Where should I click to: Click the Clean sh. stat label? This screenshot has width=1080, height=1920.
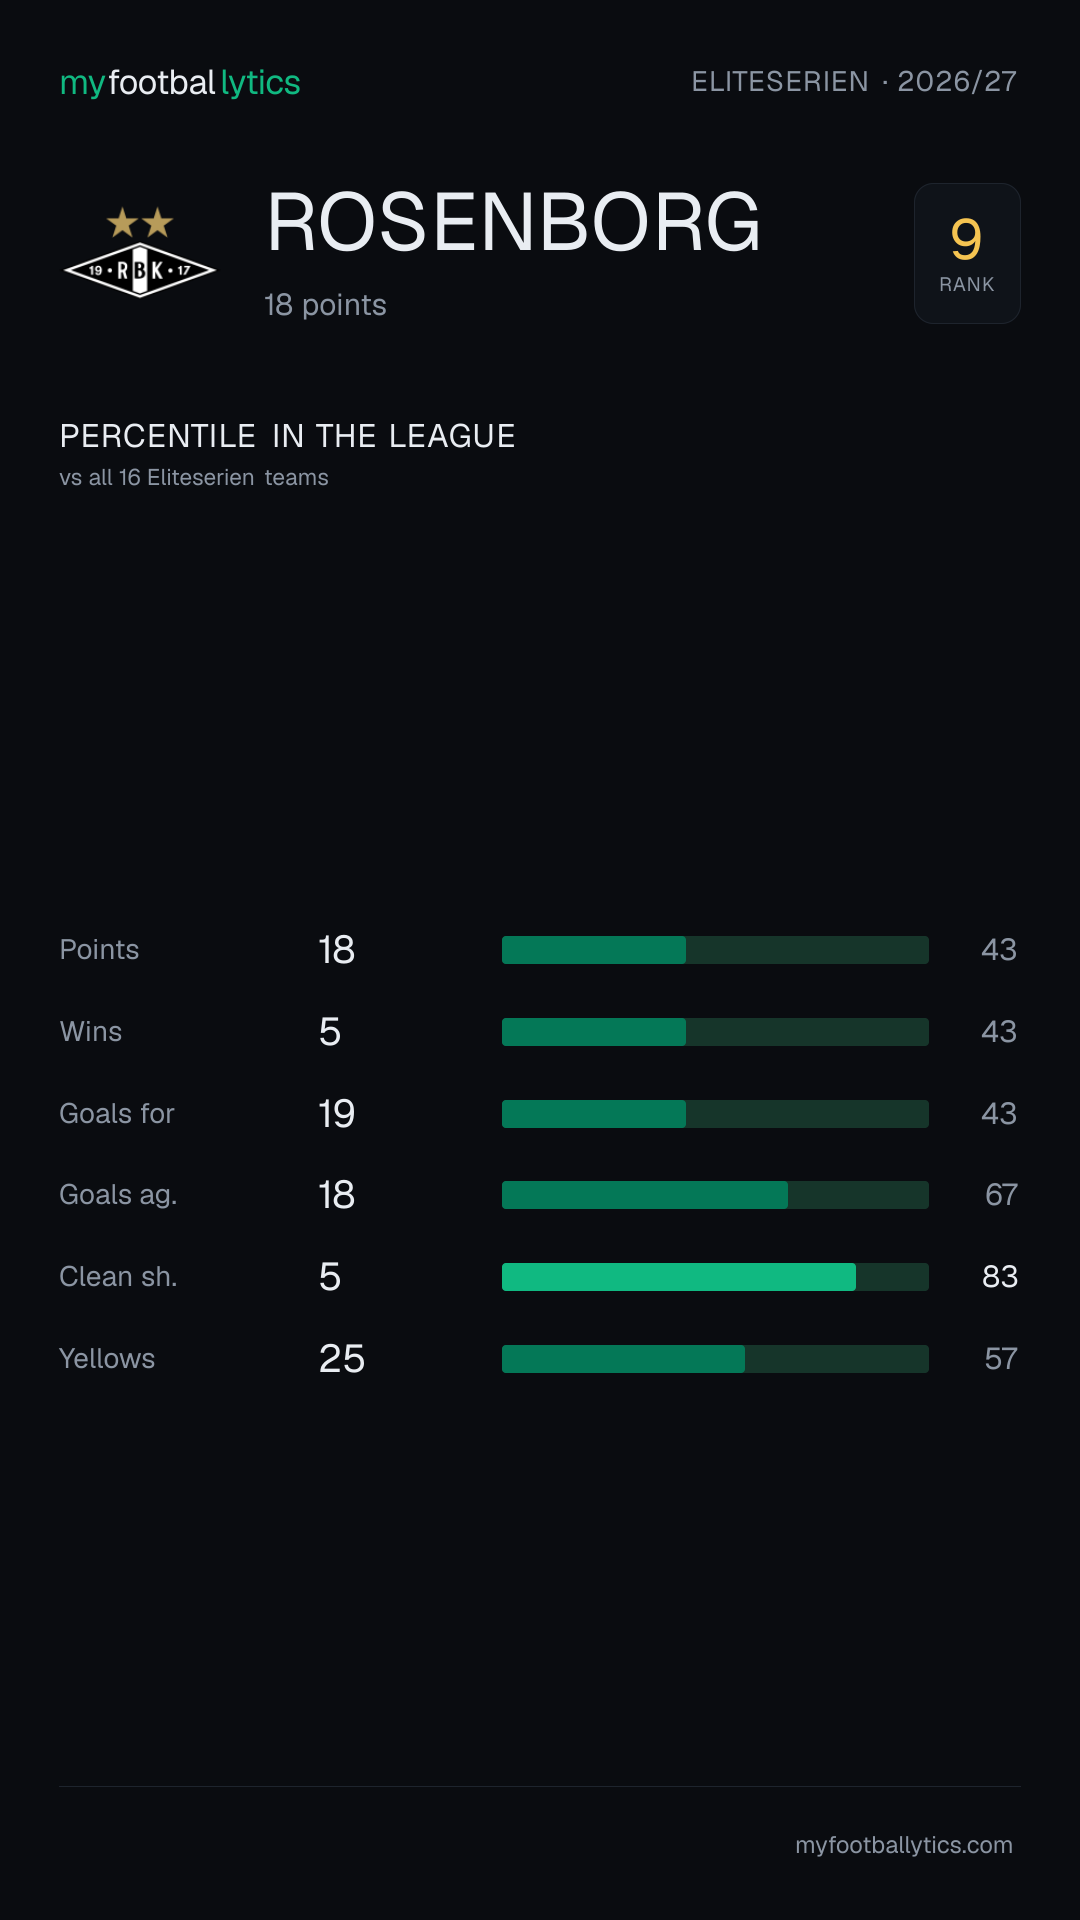coord(118,1277)
